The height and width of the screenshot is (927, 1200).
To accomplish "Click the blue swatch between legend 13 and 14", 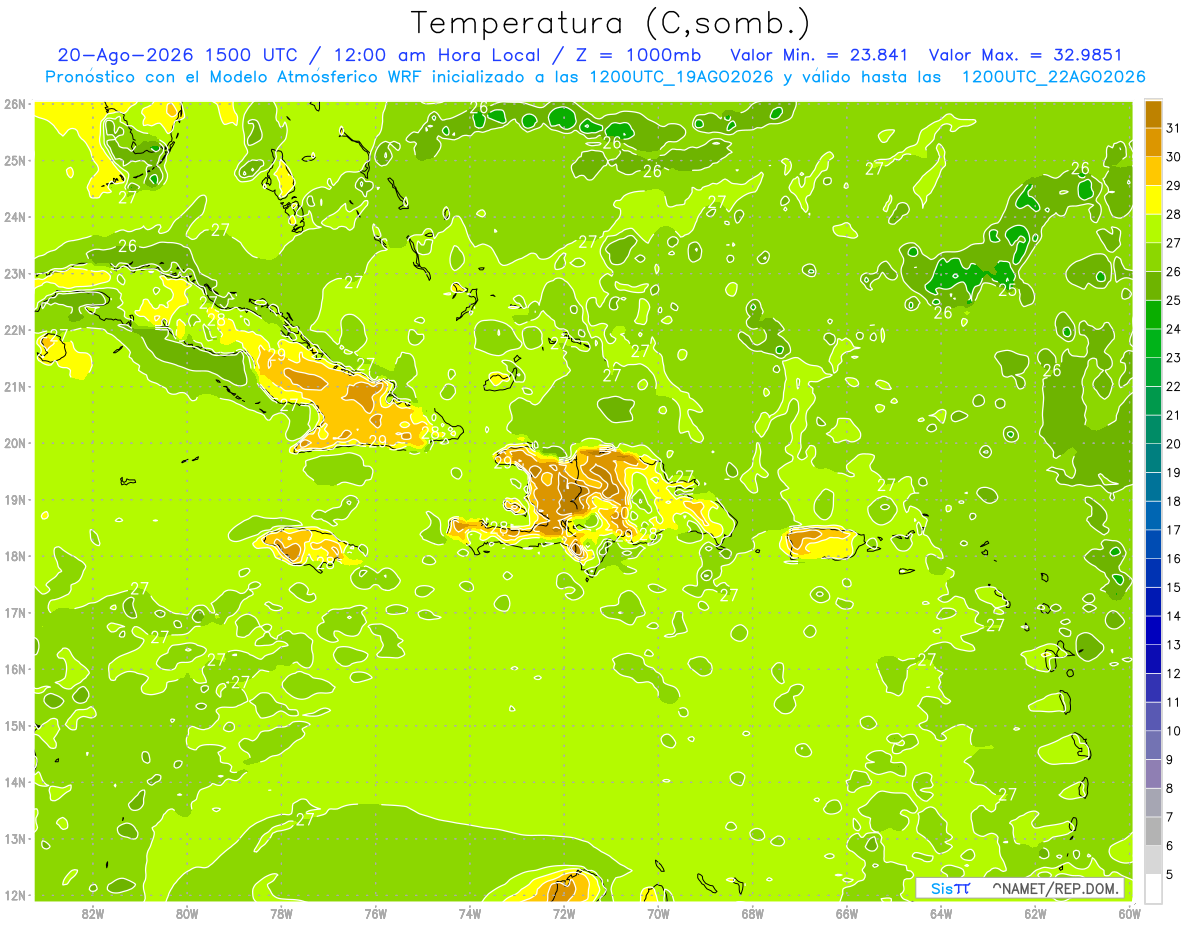I will click(x=1153, y=630).
